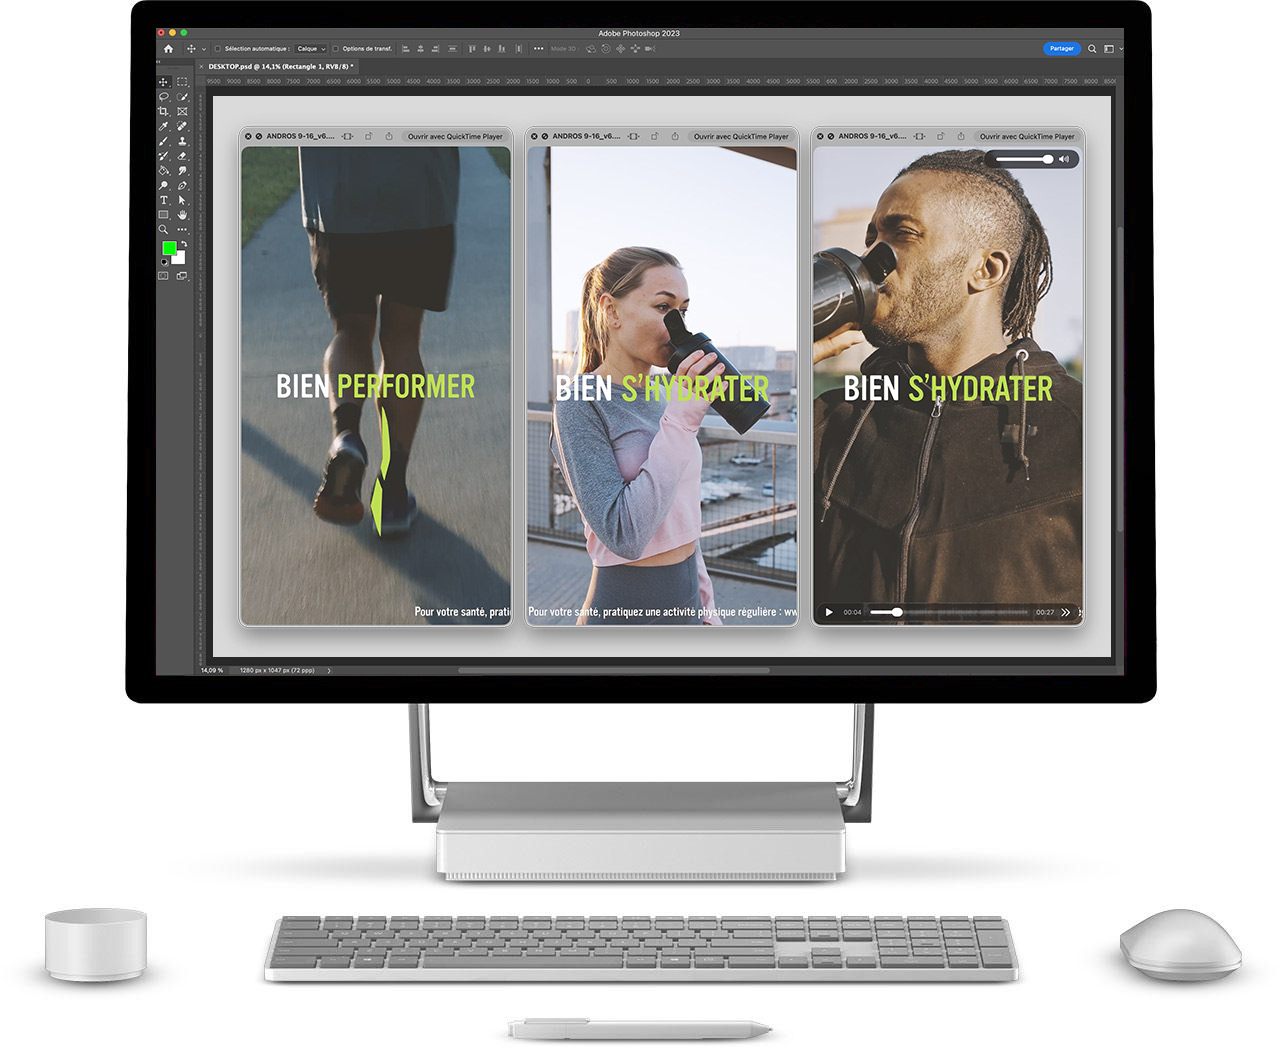1280x1047 pixels.
Task: Open the Photoshop search icon
Action: click(1092, 48)
